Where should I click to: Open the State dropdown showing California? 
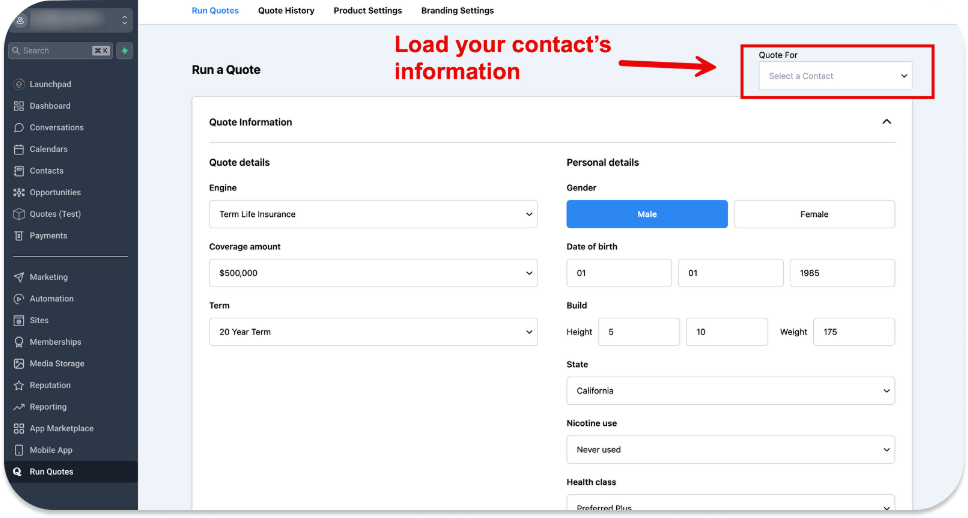click(730, 390)
